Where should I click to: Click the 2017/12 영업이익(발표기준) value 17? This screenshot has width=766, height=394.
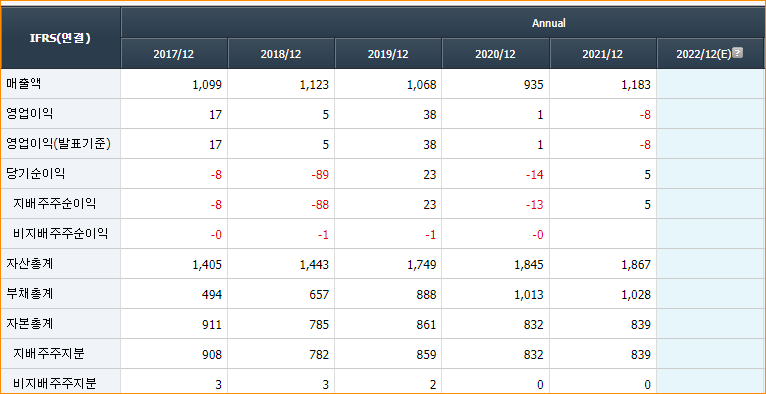[216, 145]
